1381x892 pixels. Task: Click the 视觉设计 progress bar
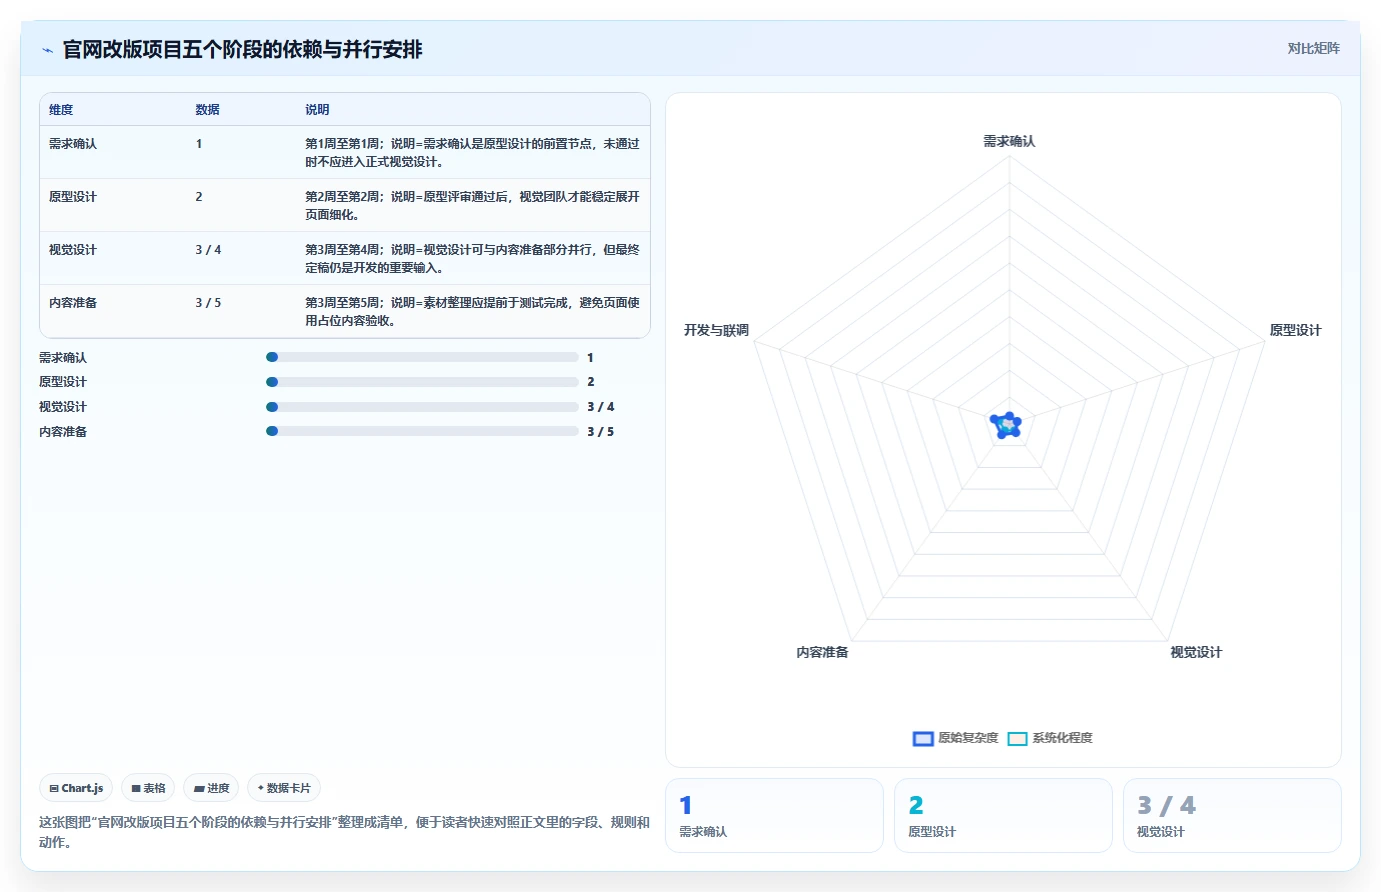[422, 407]
